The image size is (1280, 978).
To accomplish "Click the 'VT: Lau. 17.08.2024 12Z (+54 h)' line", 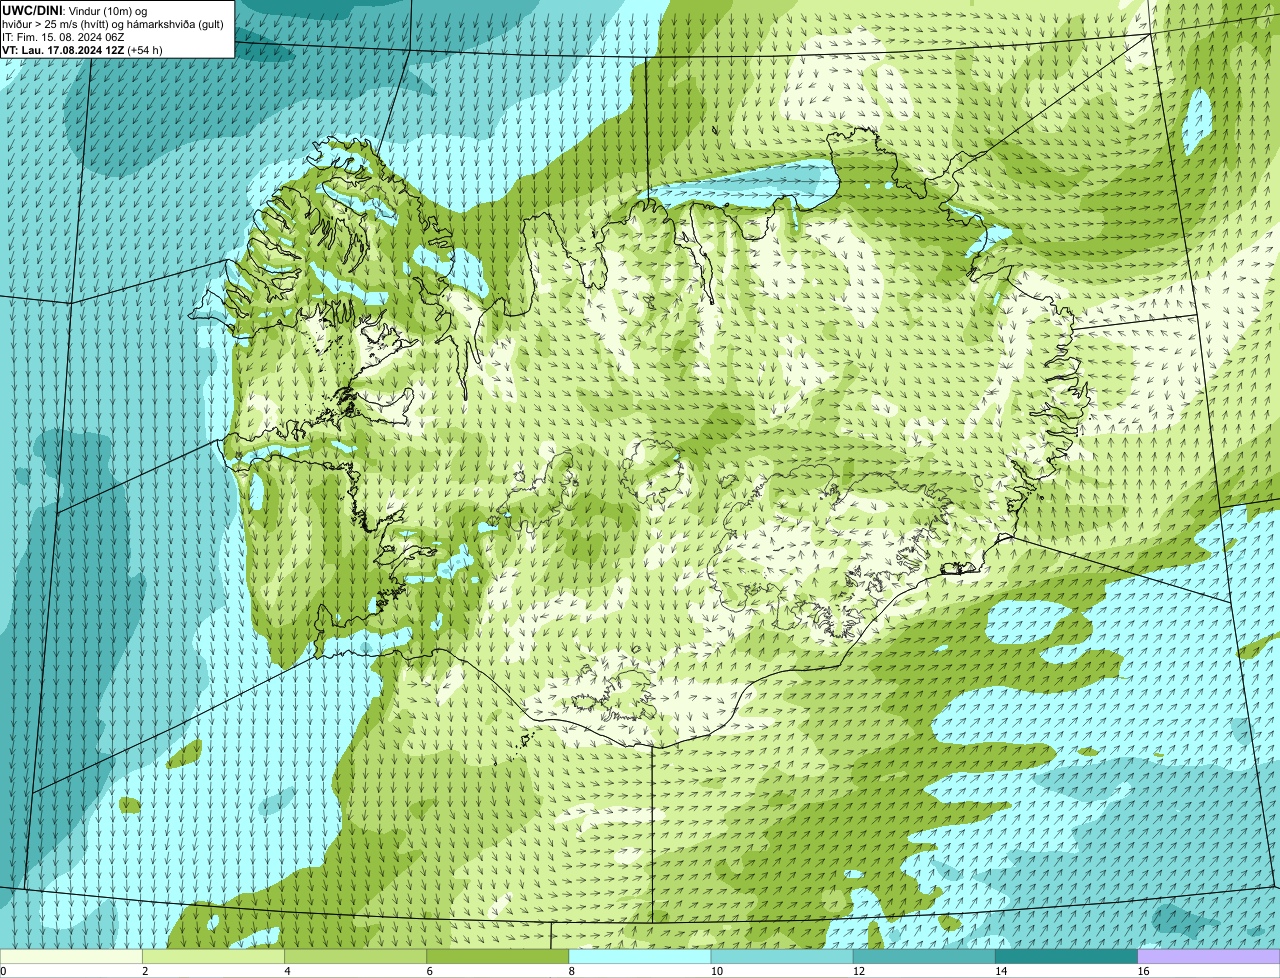I will tap(82, 50).
